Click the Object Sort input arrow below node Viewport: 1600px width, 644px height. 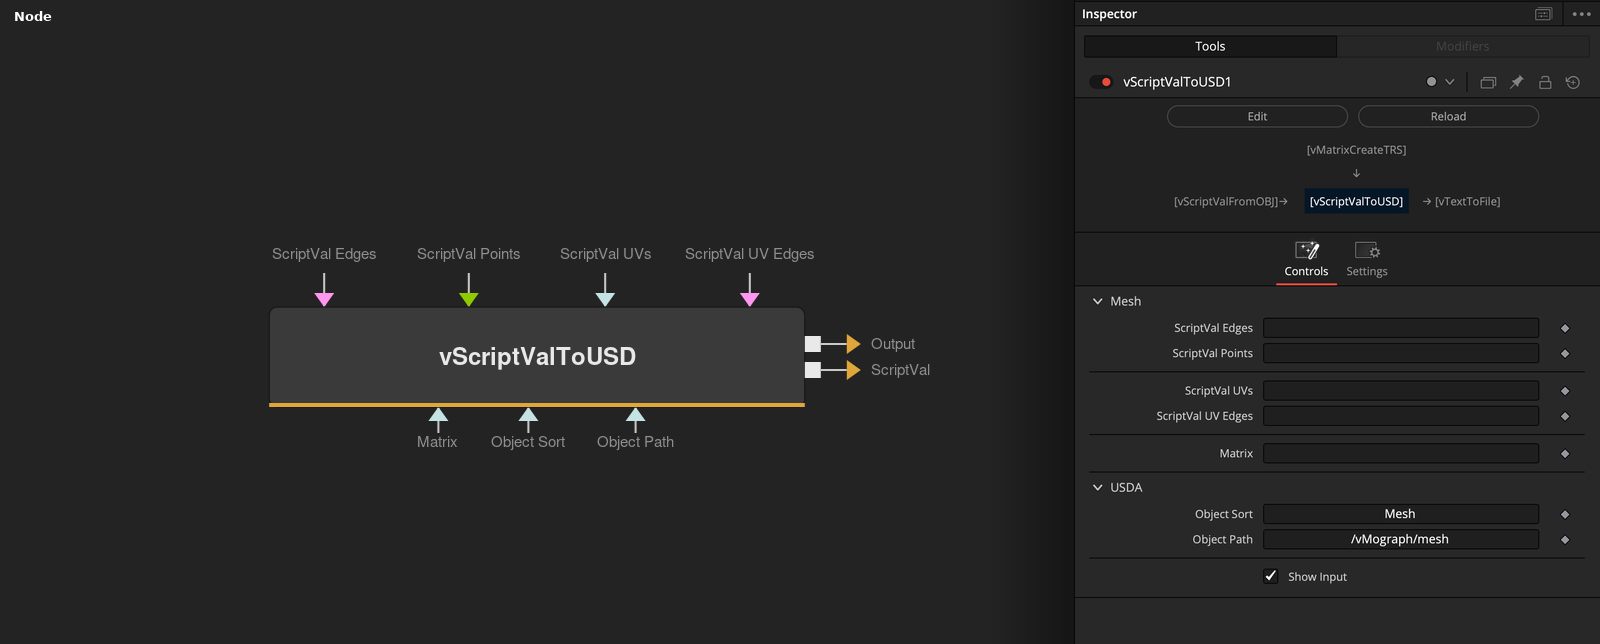(x=529, y=415)
